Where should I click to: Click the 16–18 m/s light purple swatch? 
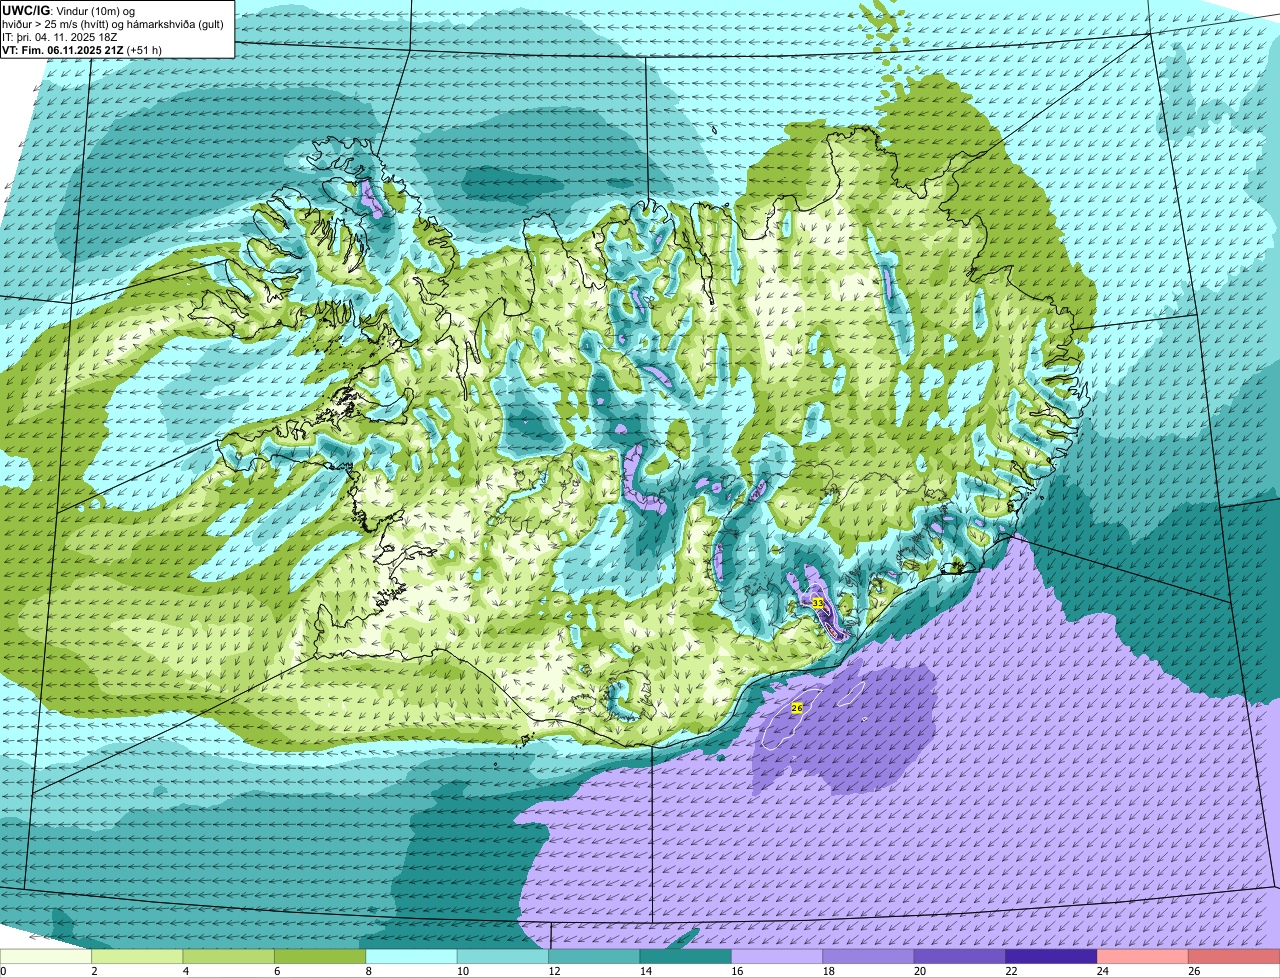pos(778,957)
